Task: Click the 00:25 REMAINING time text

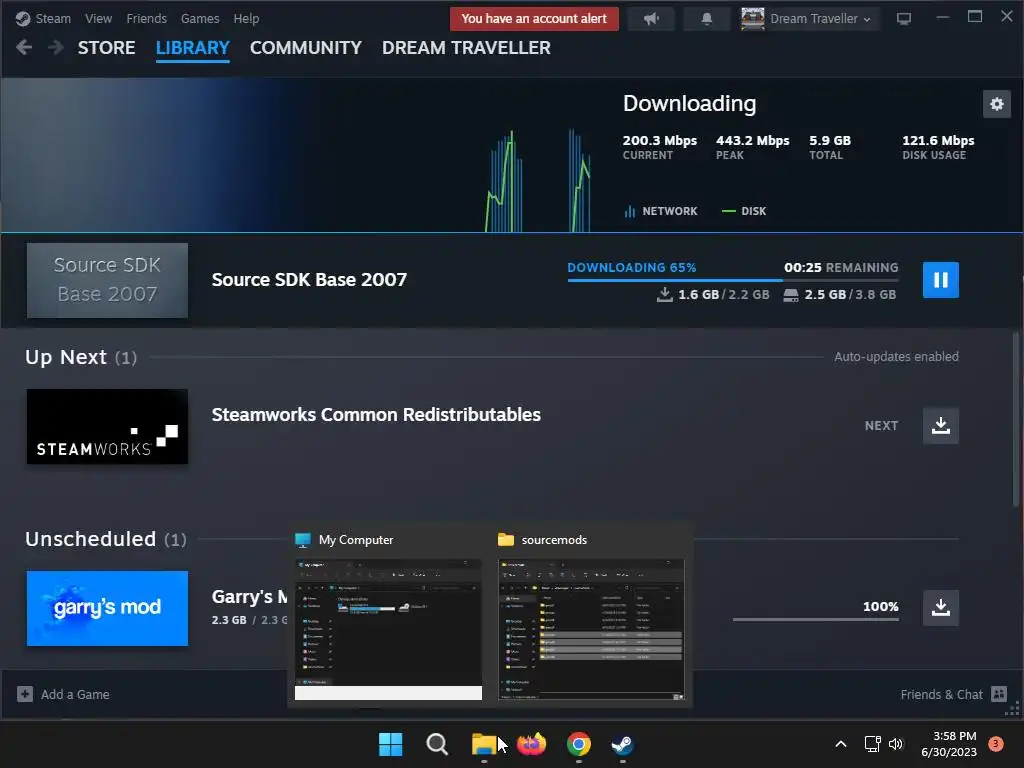Action: 841,267
